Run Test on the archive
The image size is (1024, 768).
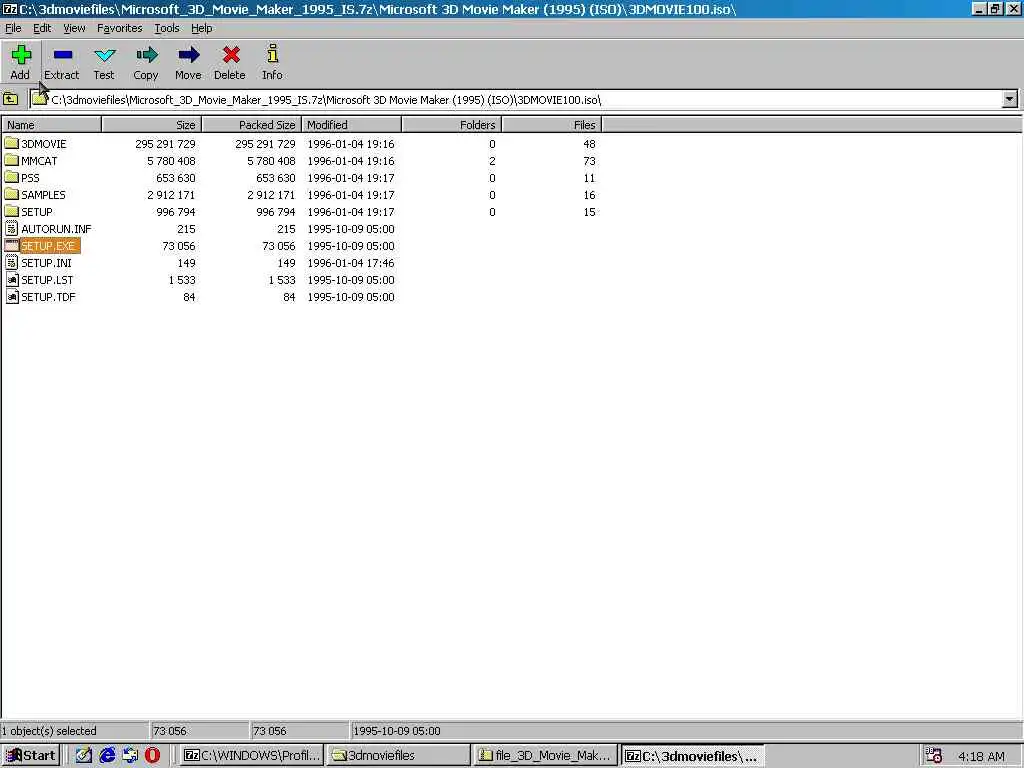click(104, 55)
